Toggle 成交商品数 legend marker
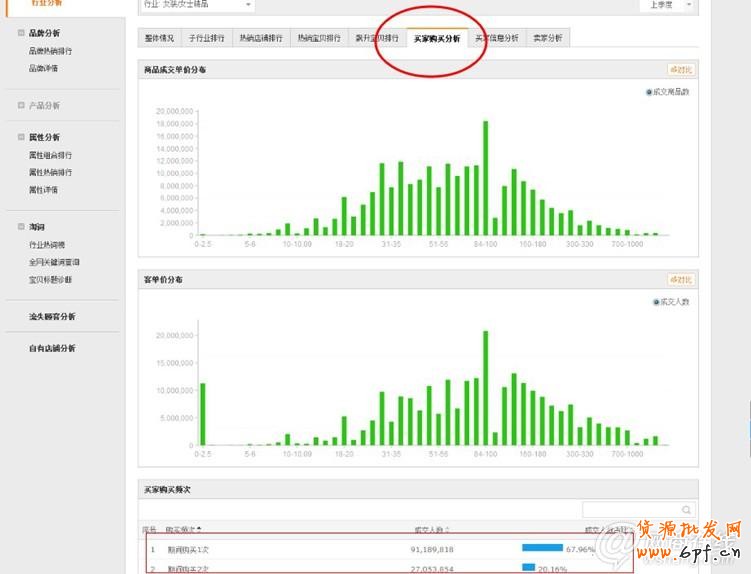Viewport: 751px width, 574px height. (650, 92)
